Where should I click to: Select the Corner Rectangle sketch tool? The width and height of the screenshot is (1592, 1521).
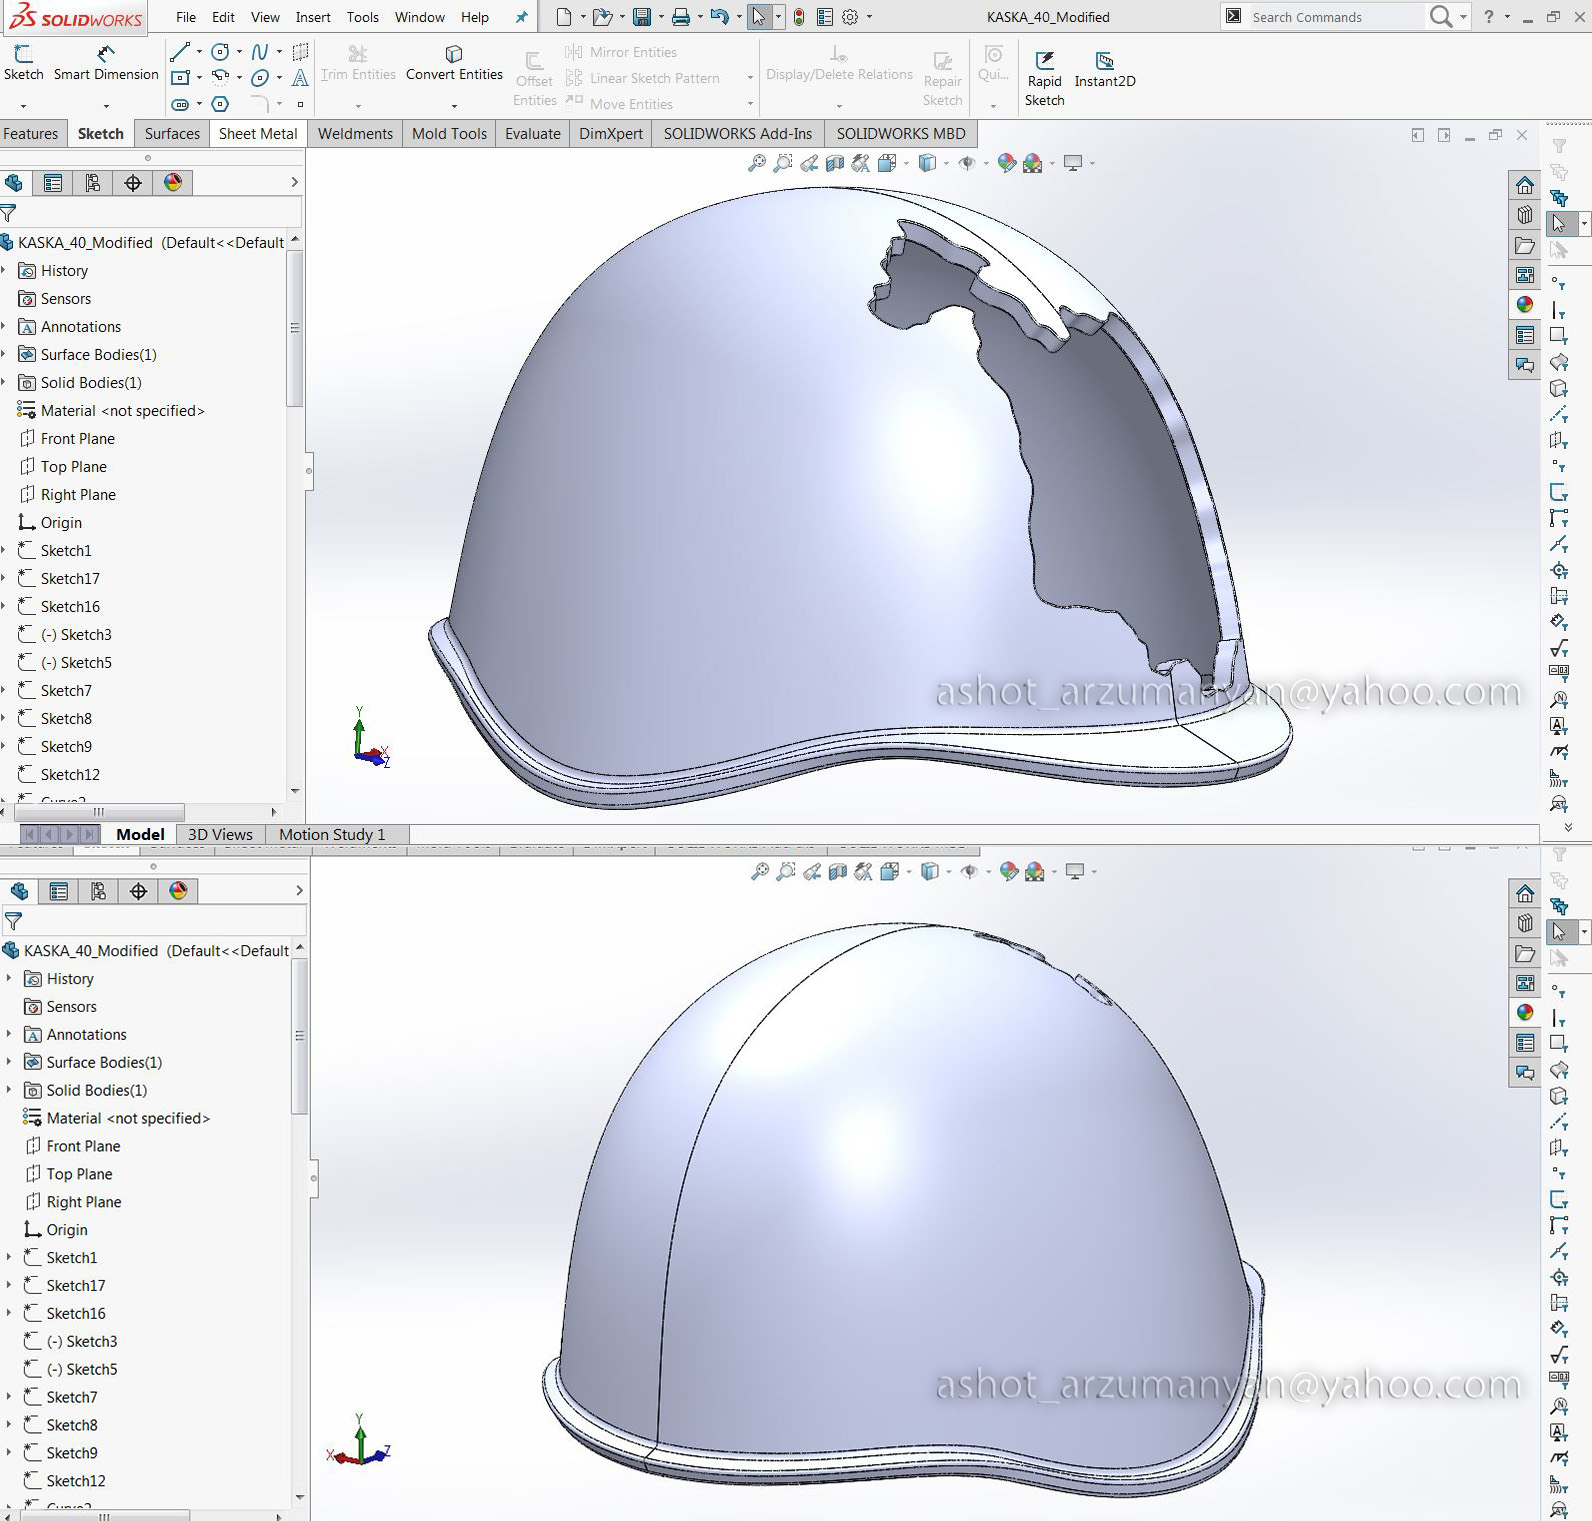coord(180,77)
